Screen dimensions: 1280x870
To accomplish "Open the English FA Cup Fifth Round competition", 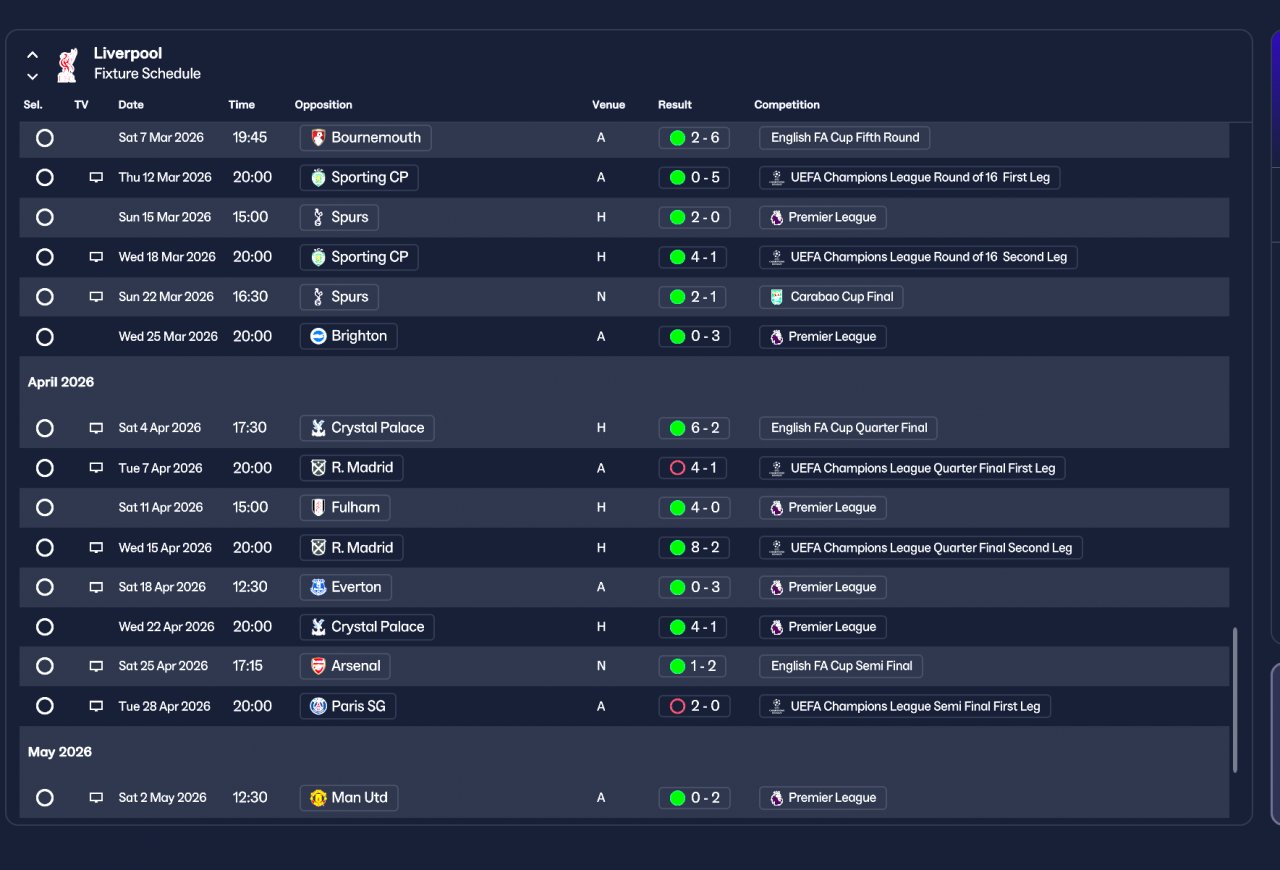I will tap(845, 138).
